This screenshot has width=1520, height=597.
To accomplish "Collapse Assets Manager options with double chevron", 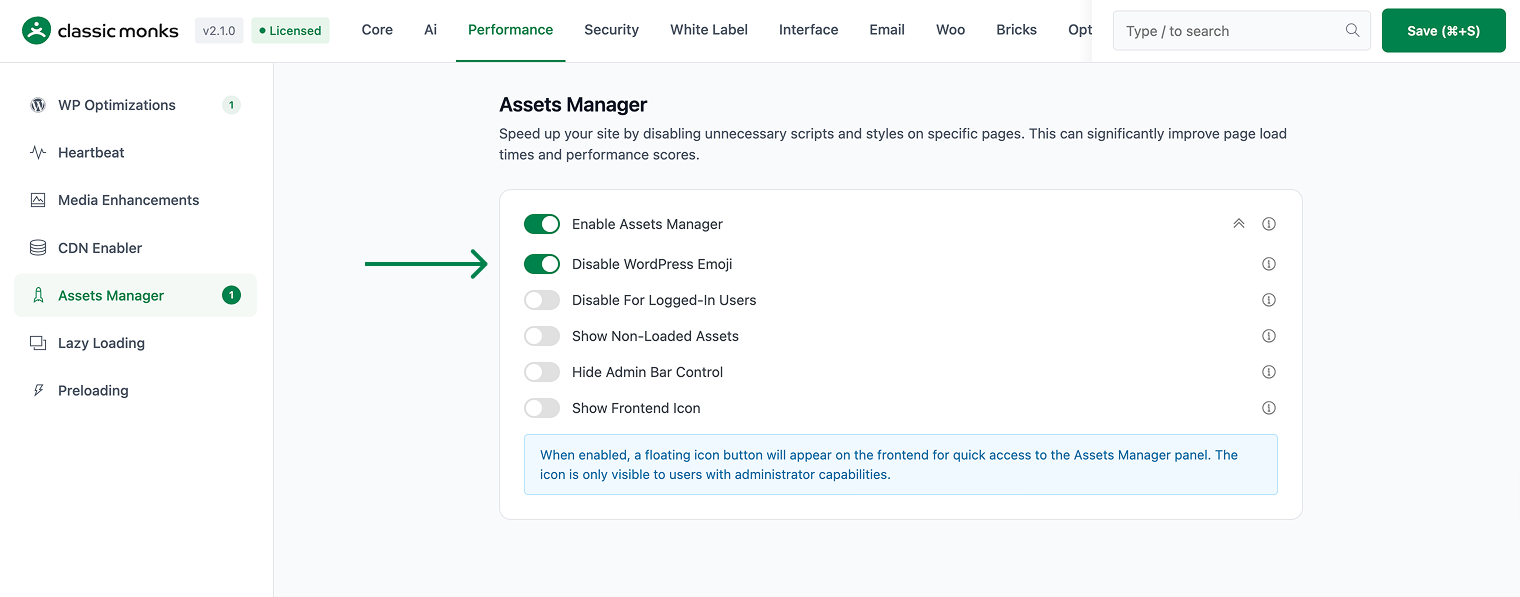I will (1239, 224).
